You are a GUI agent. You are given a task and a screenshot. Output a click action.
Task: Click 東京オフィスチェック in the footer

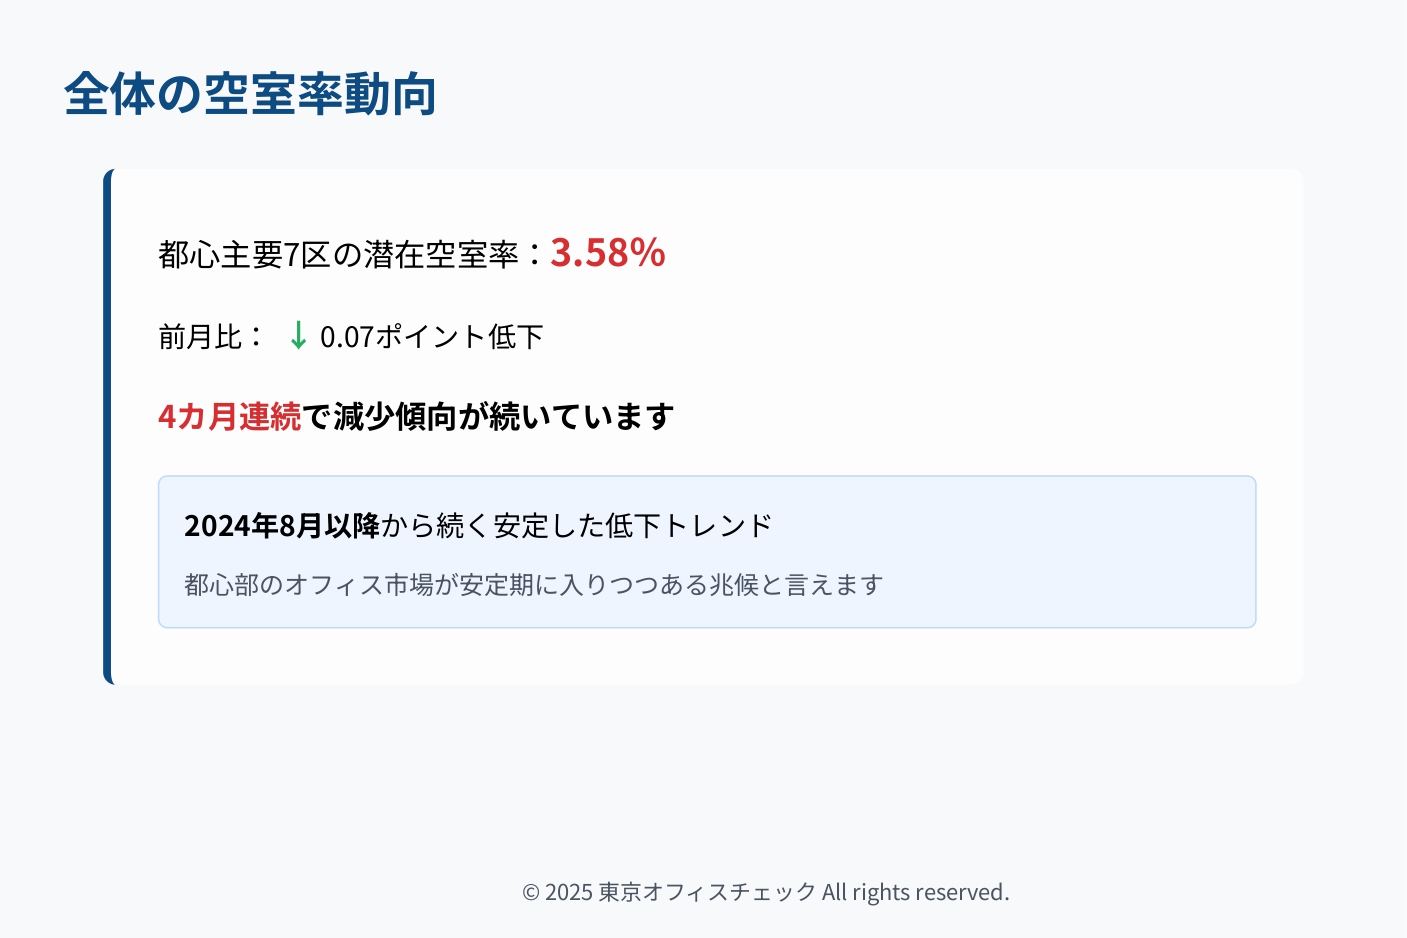[707, 892]
